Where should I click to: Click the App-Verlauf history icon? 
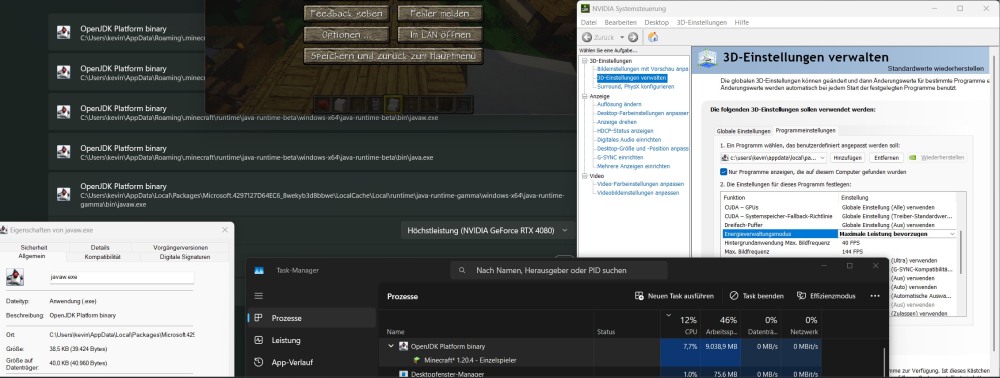[x=258, y=362]
